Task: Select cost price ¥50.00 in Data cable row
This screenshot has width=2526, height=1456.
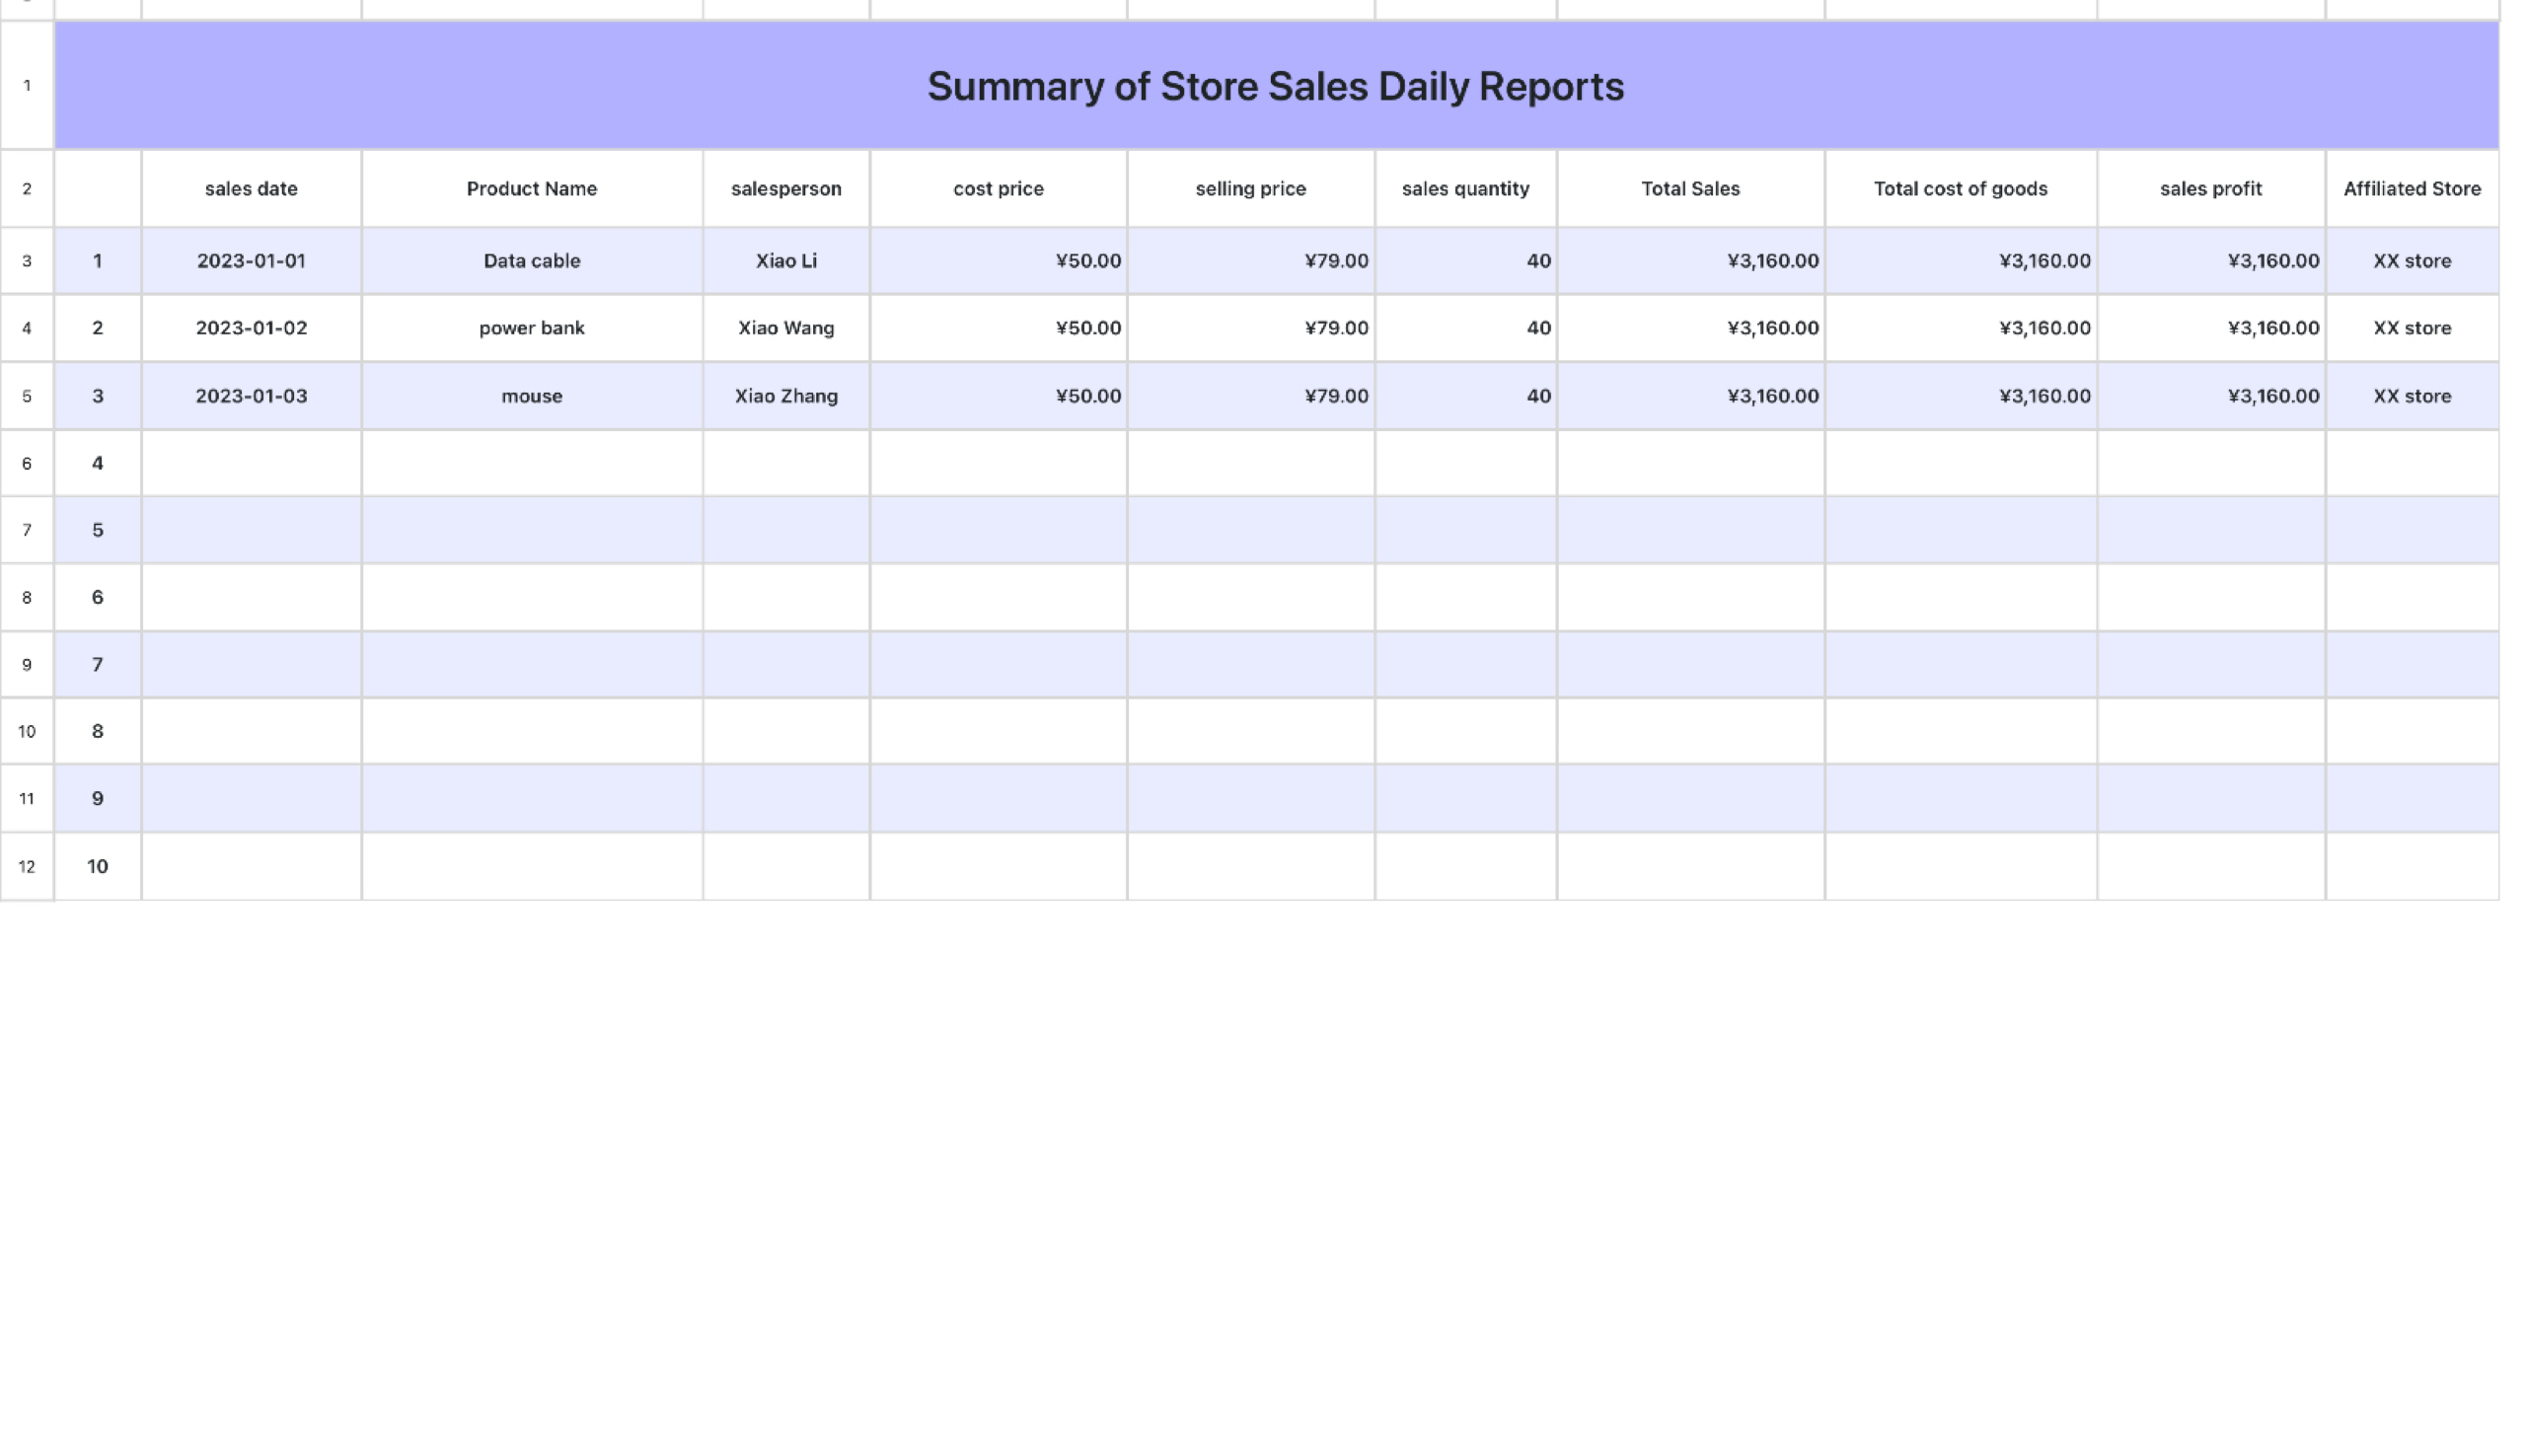Action: (998, 260)
